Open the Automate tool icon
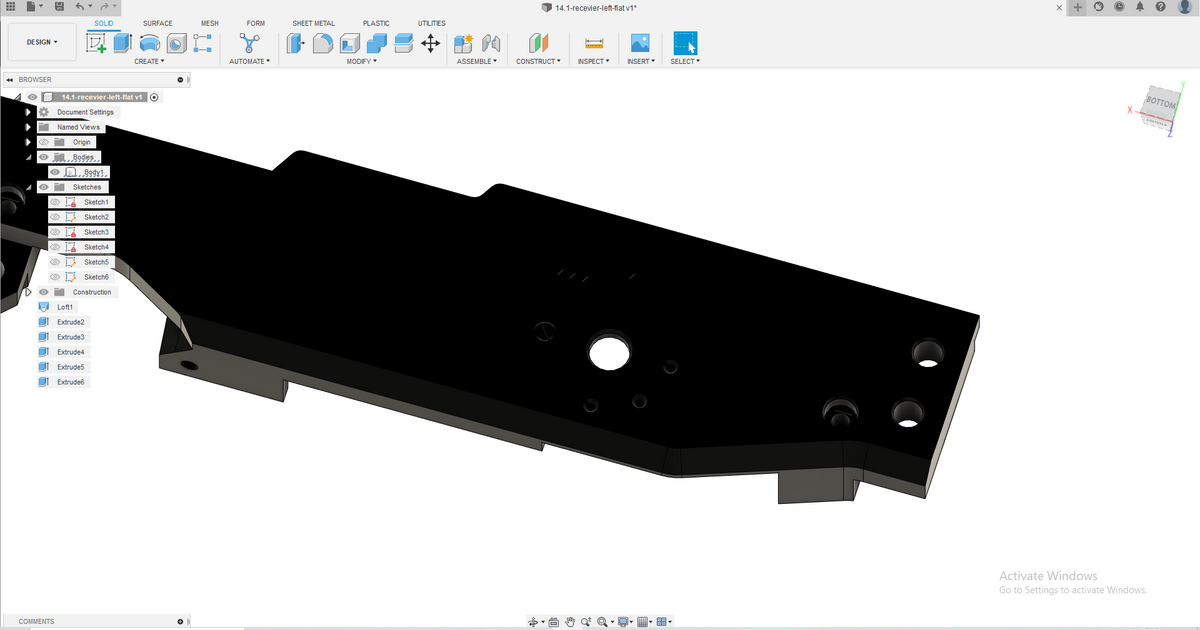 (249, 43)
